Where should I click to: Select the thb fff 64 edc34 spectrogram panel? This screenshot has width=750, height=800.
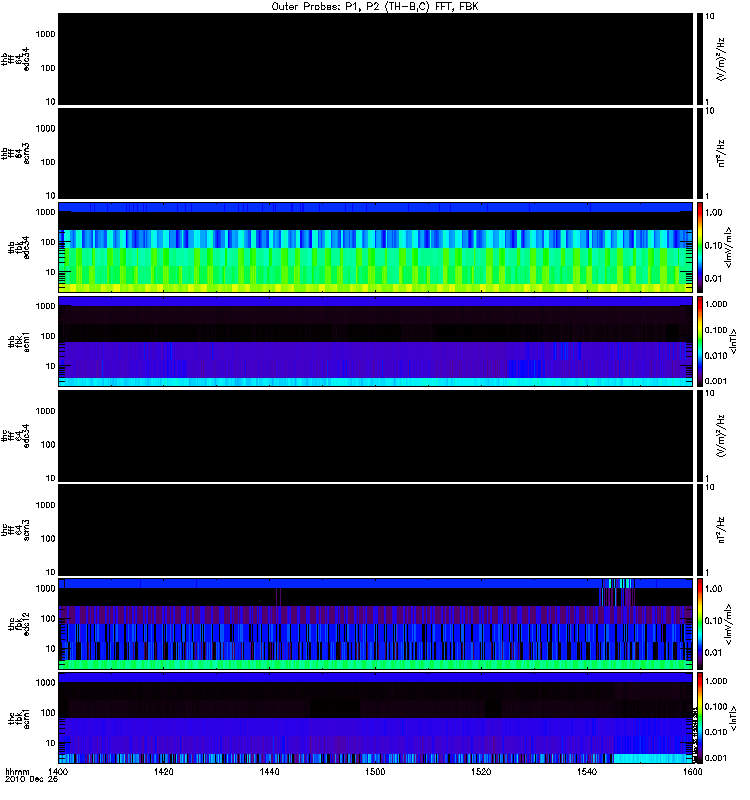[375, 59]
